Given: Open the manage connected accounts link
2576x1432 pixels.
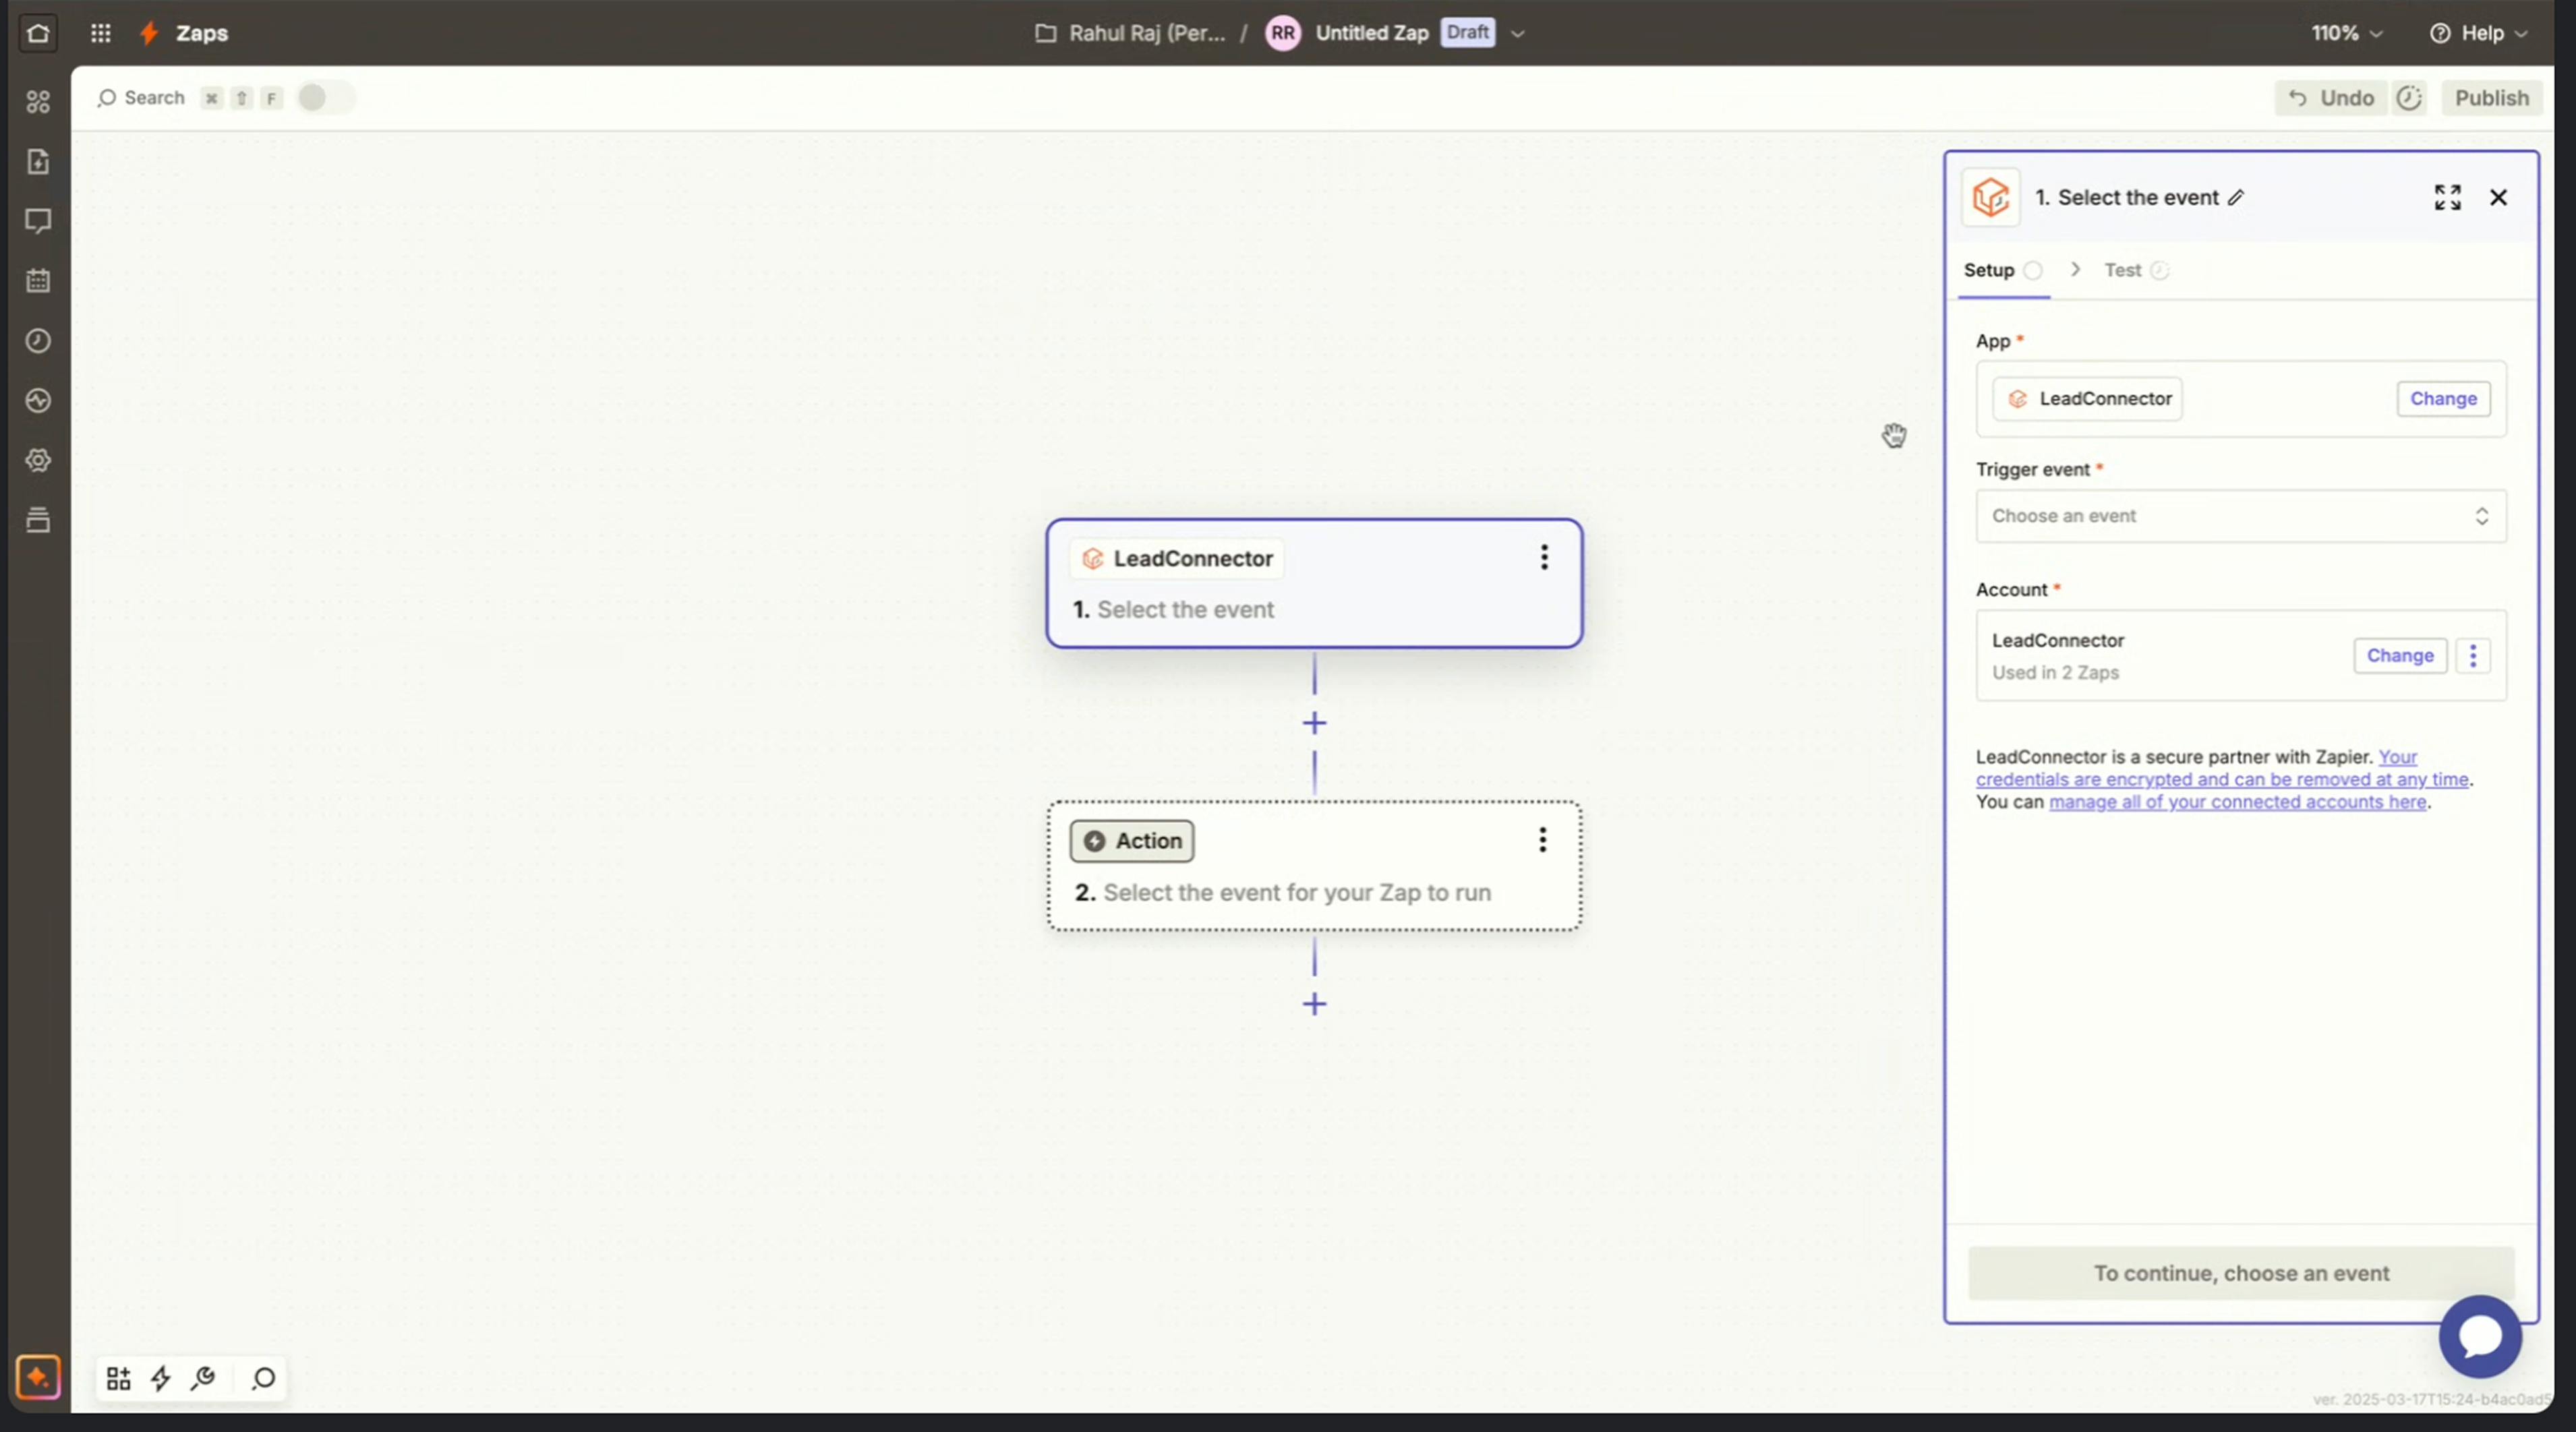Looking at the screenshot, I should tap(2237, 802).
